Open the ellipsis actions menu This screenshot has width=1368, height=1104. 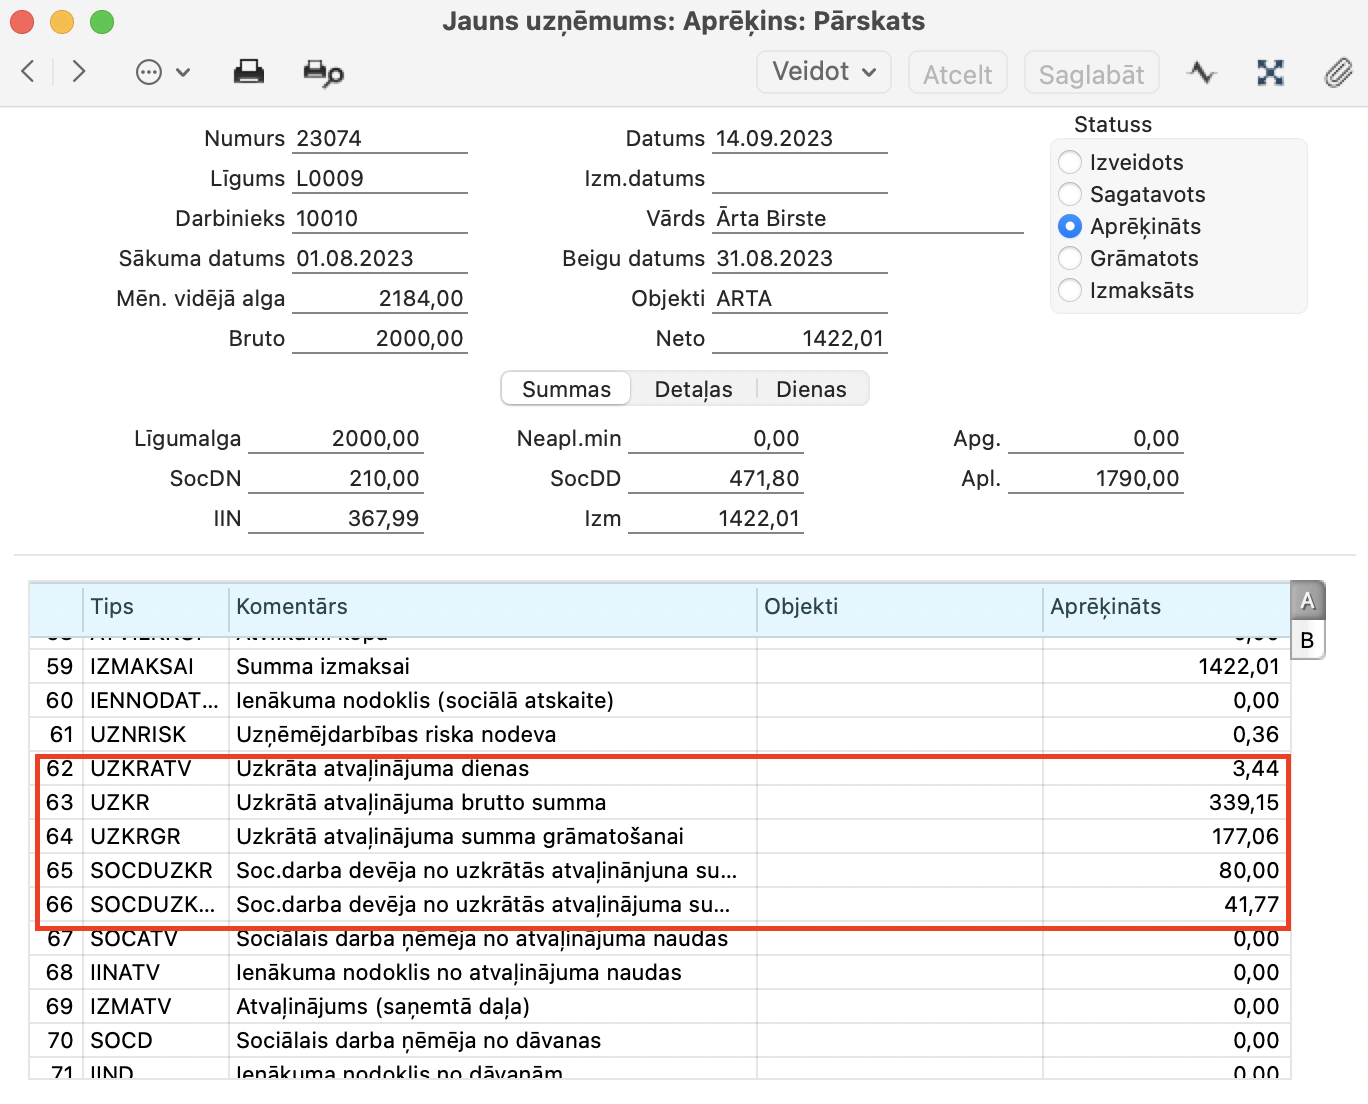162,72
